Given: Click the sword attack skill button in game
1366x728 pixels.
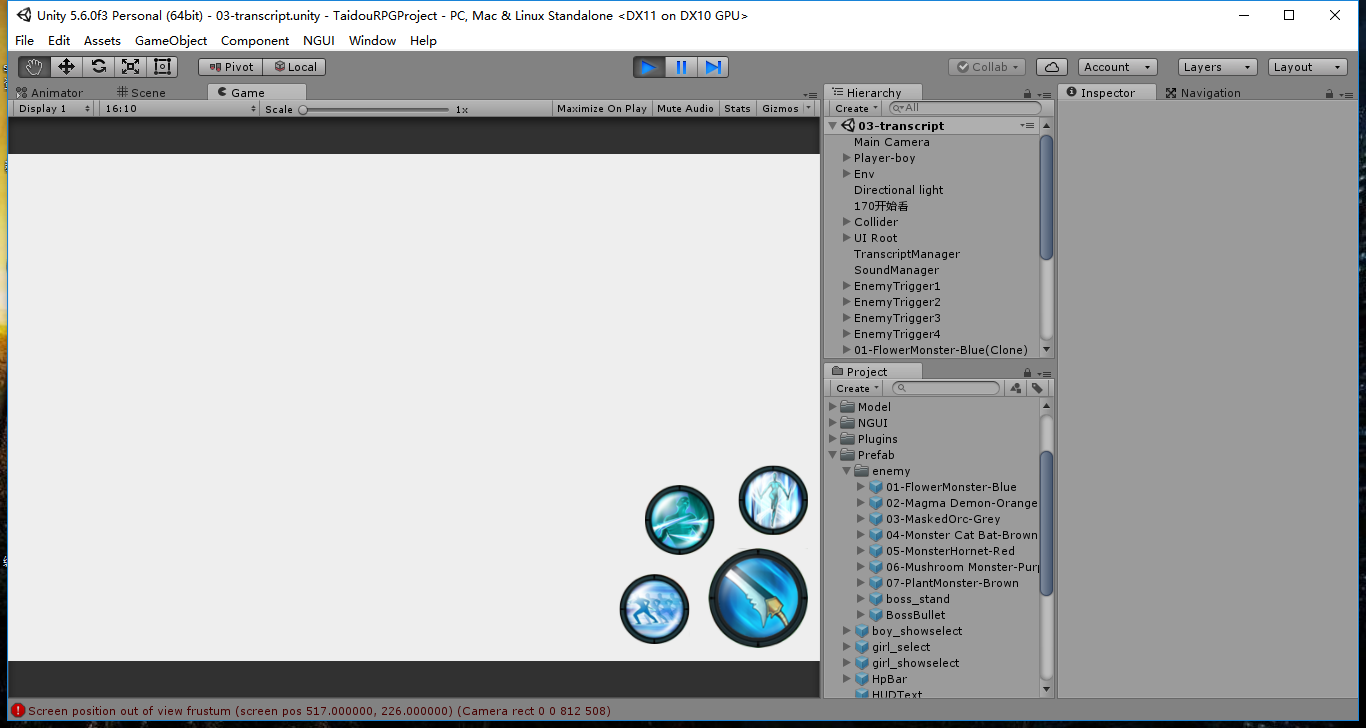Looking at the screenshot, I should point(758,598).
